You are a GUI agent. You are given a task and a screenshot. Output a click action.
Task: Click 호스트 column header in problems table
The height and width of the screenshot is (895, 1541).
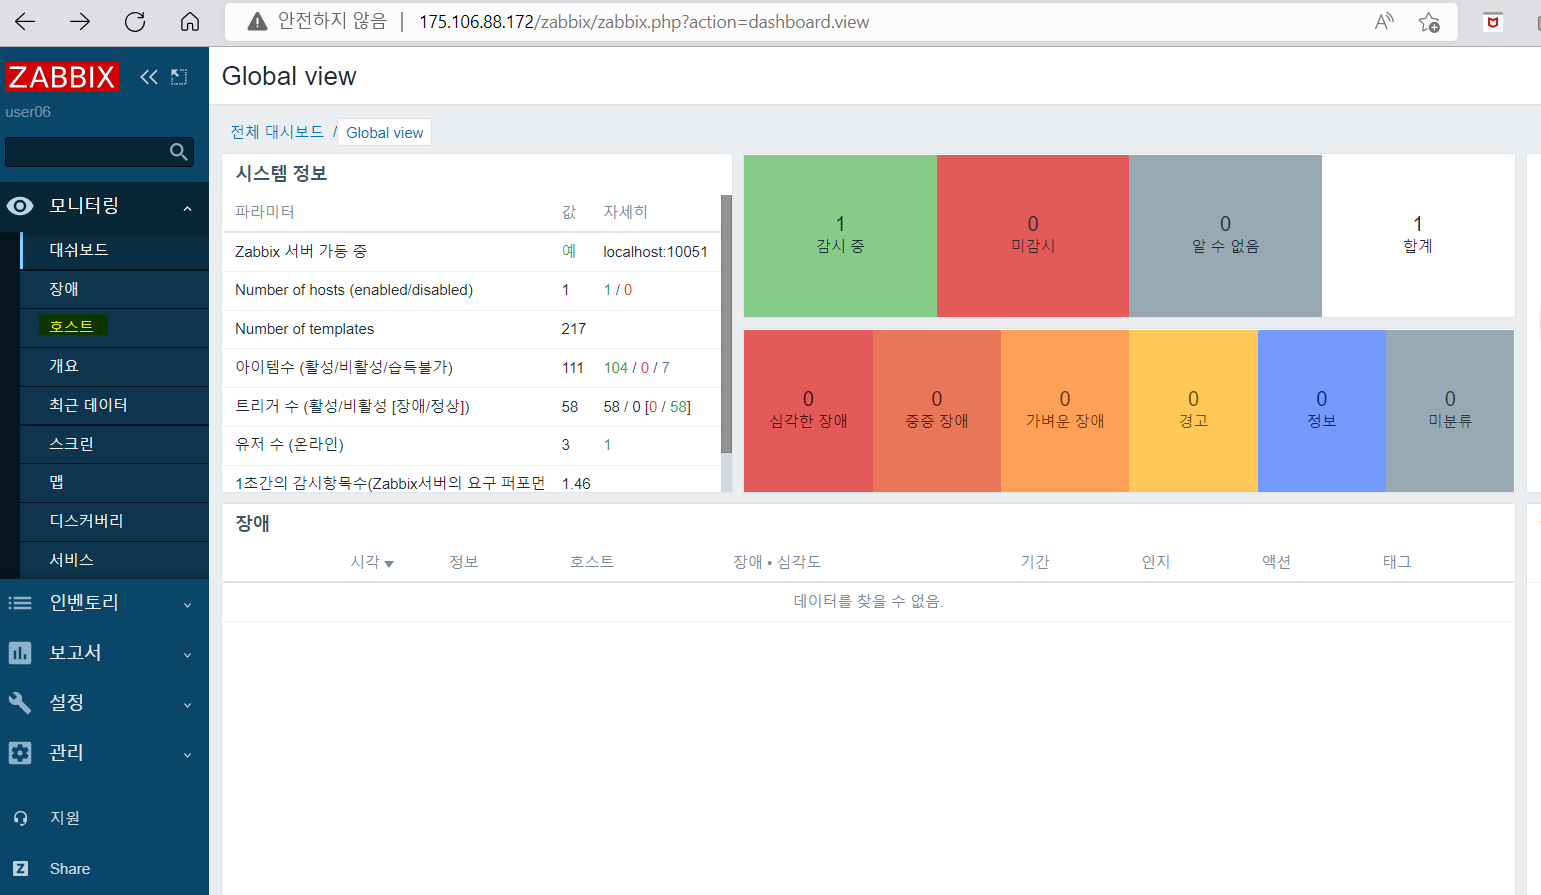point(592,562)
